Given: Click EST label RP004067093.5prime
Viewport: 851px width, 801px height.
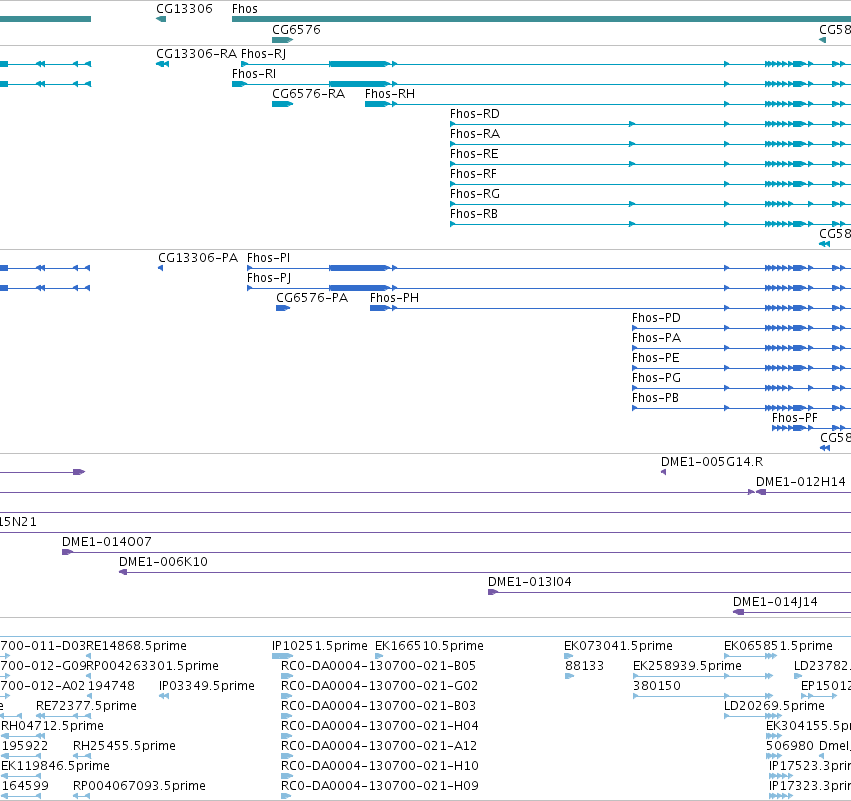Looking at the screenshot, I should [139, 786].
